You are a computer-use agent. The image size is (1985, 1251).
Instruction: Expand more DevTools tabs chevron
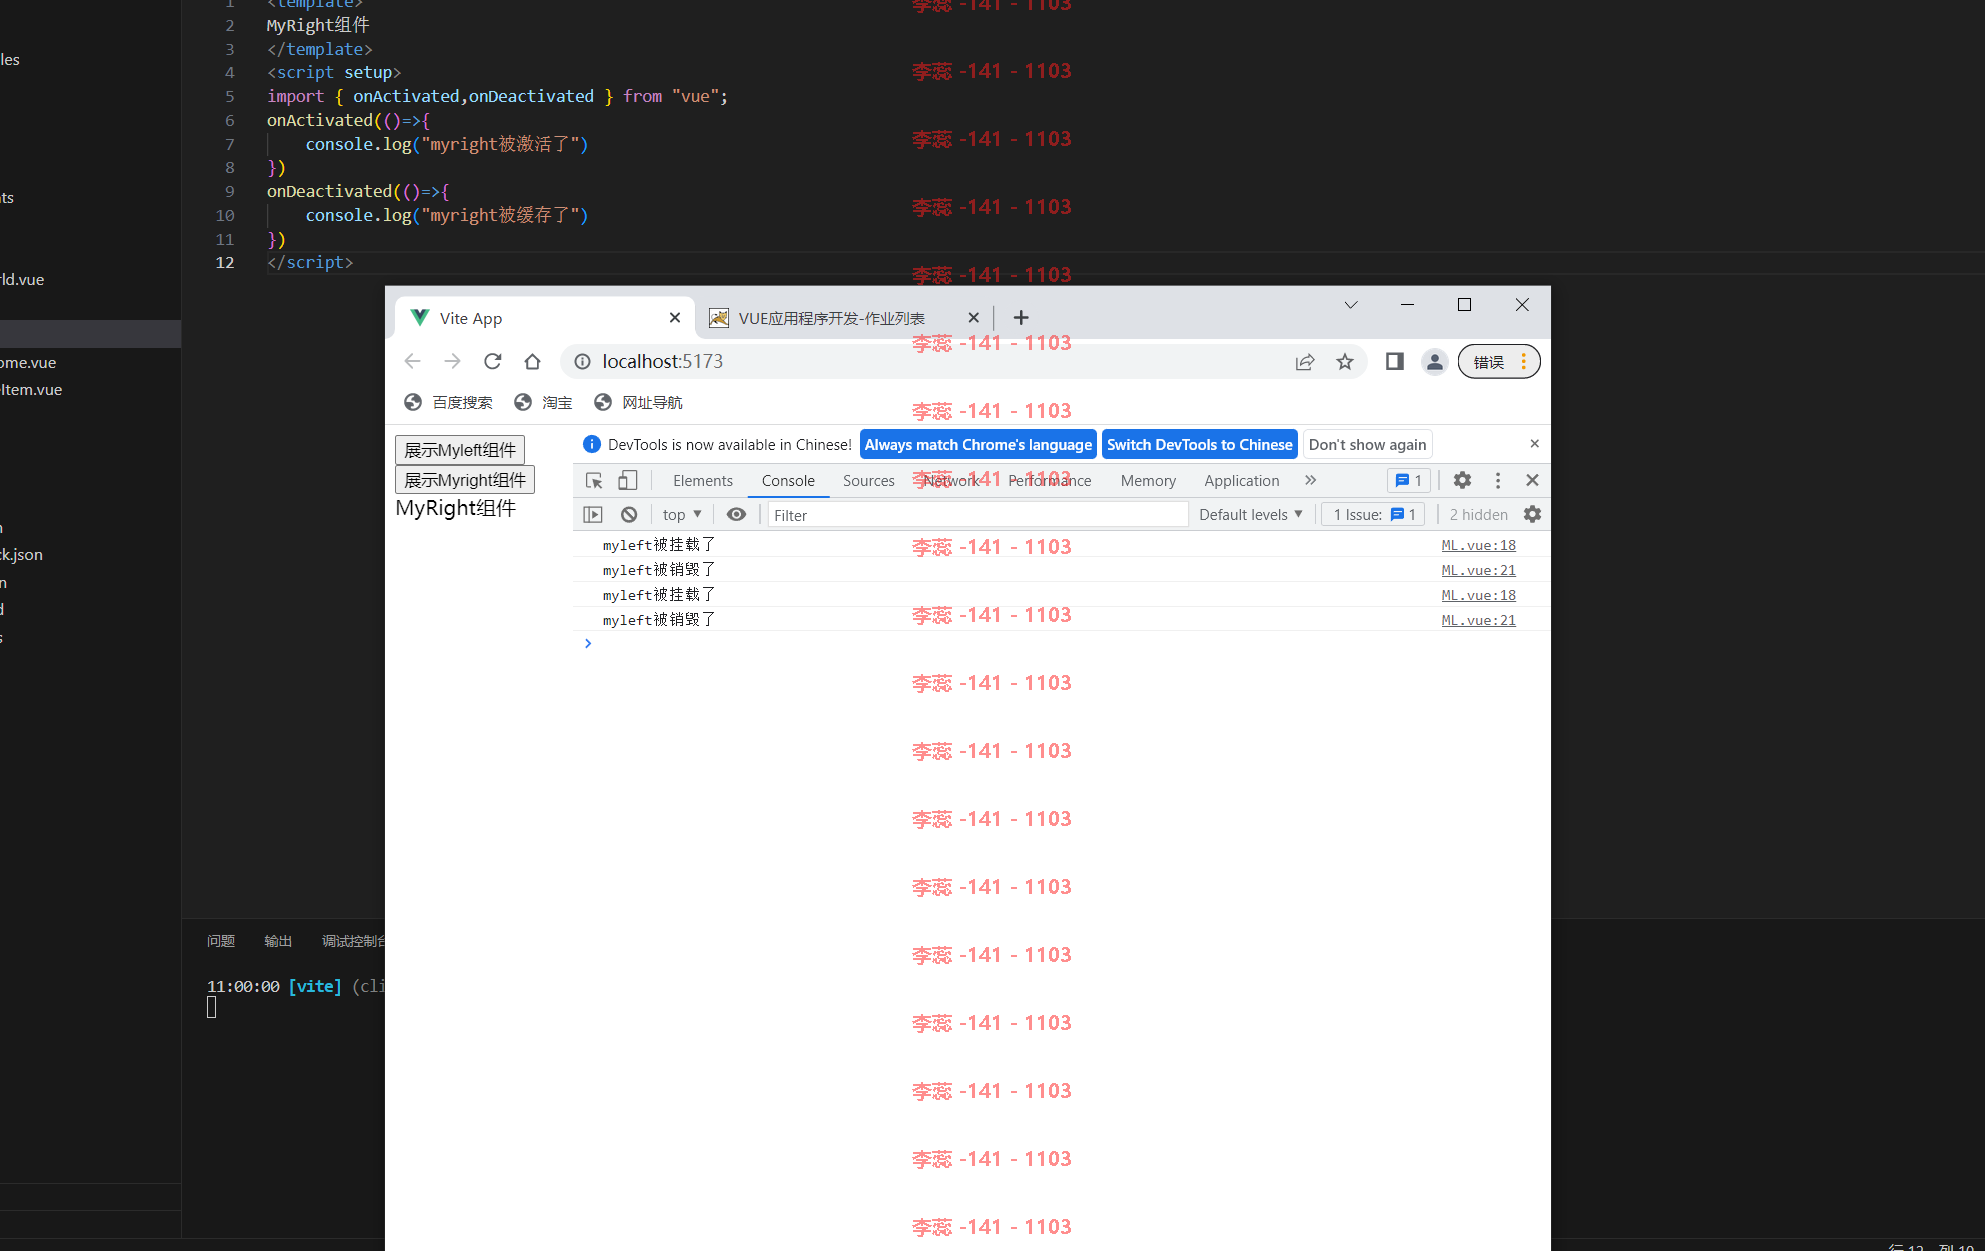click(x=1310, y=480)
